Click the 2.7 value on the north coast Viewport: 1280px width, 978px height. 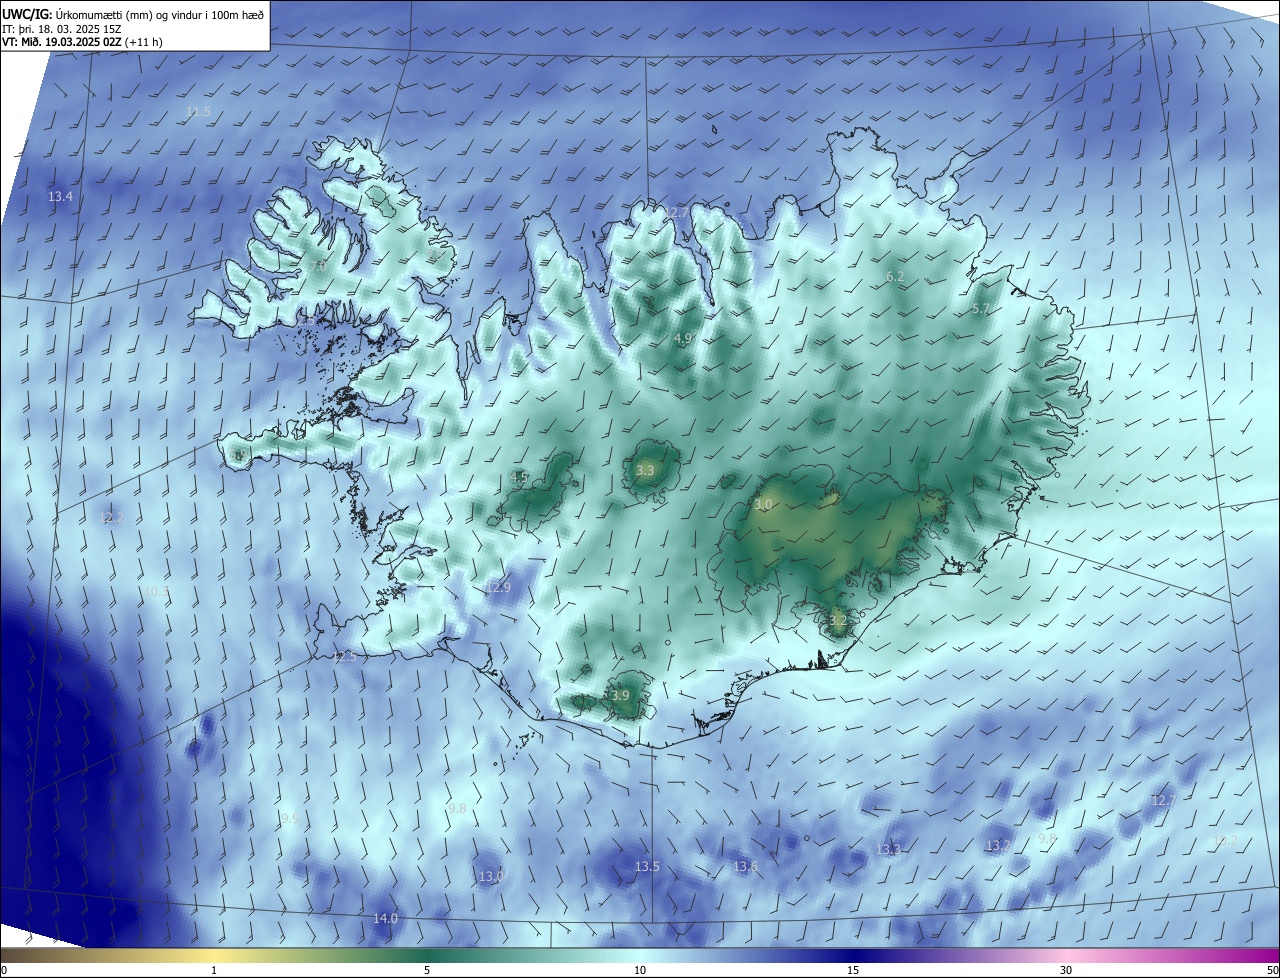[679, 213]
